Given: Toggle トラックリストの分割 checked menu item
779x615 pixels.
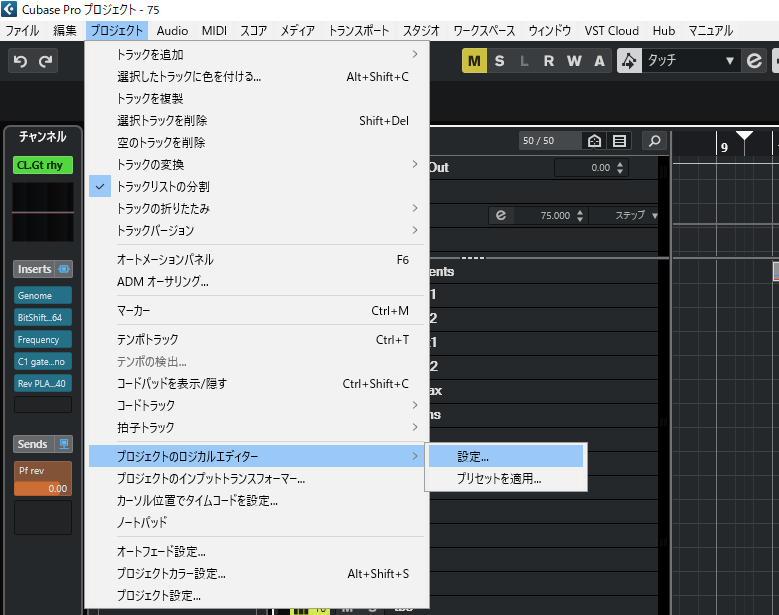Looking at the screenshot, I should tap(163, 186).
